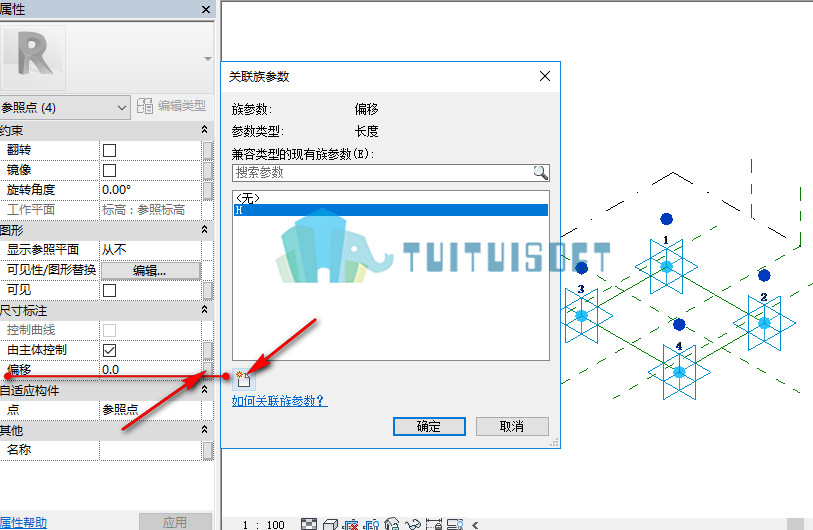Collapse the 其他 section

tap(204, 429)
